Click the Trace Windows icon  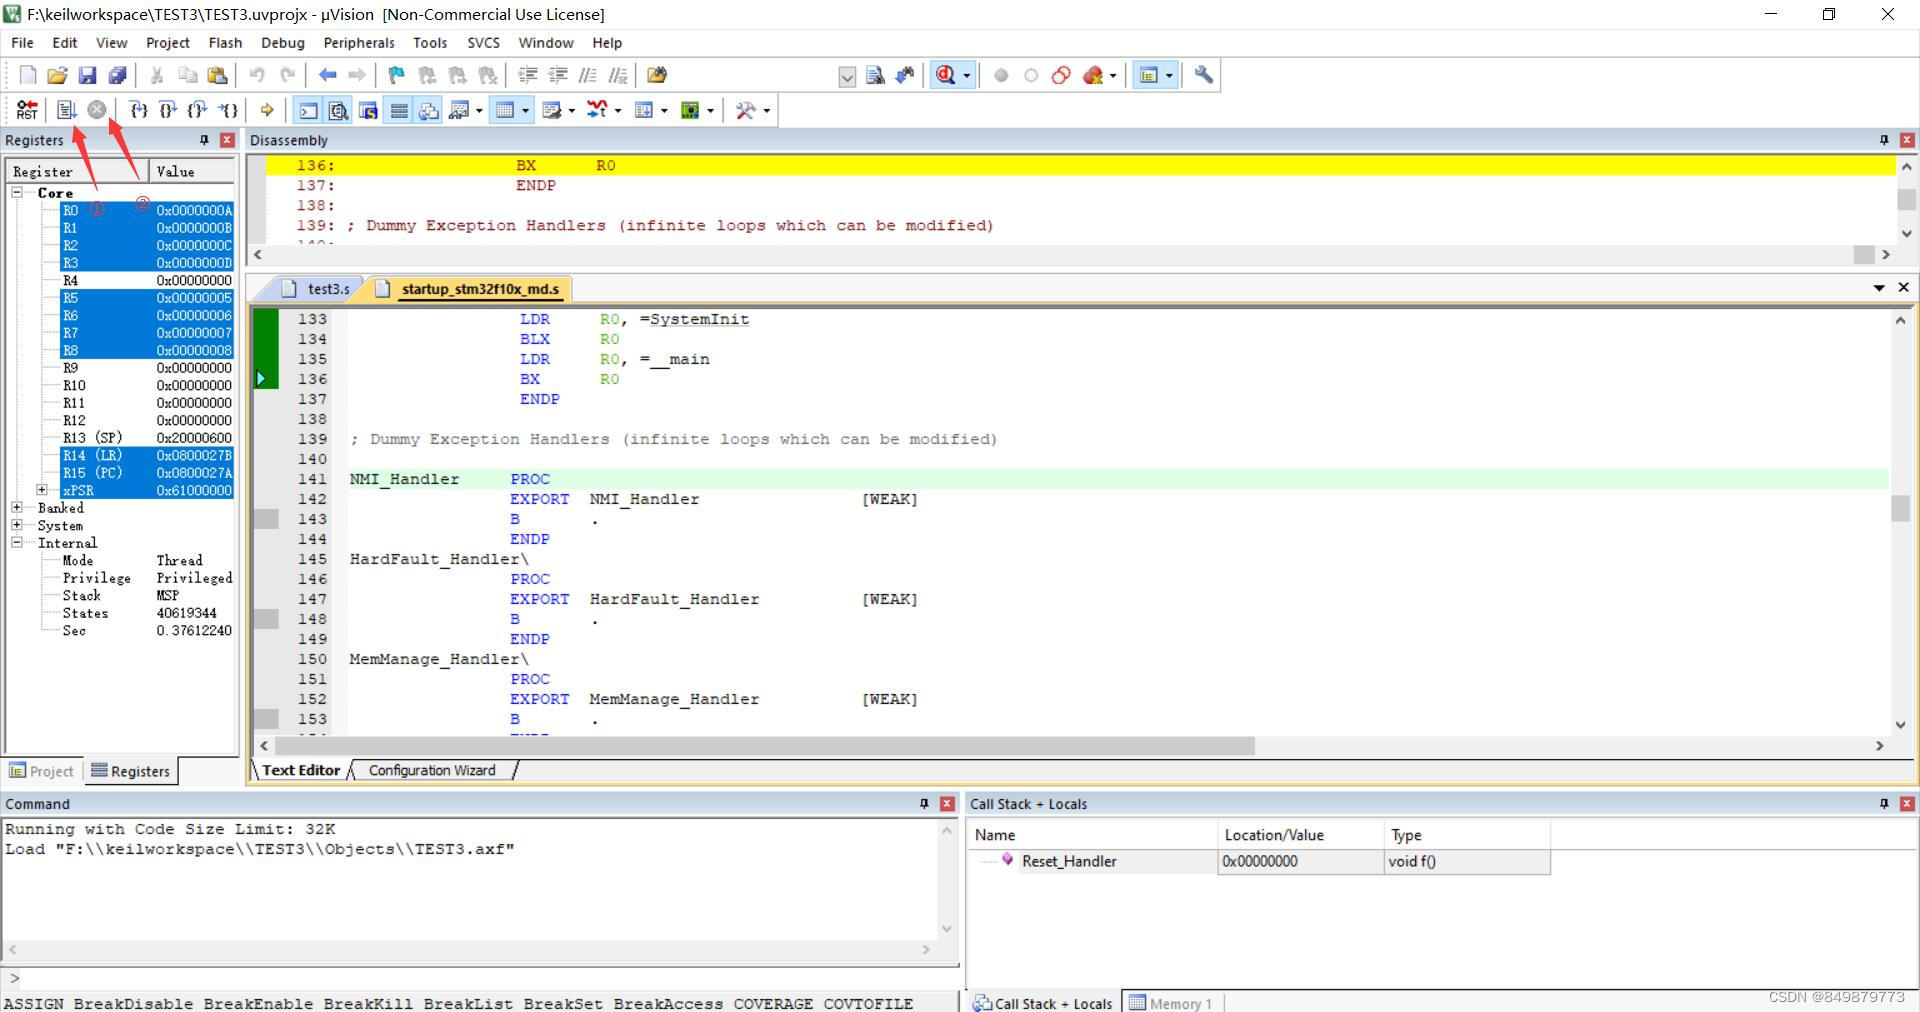644,110
